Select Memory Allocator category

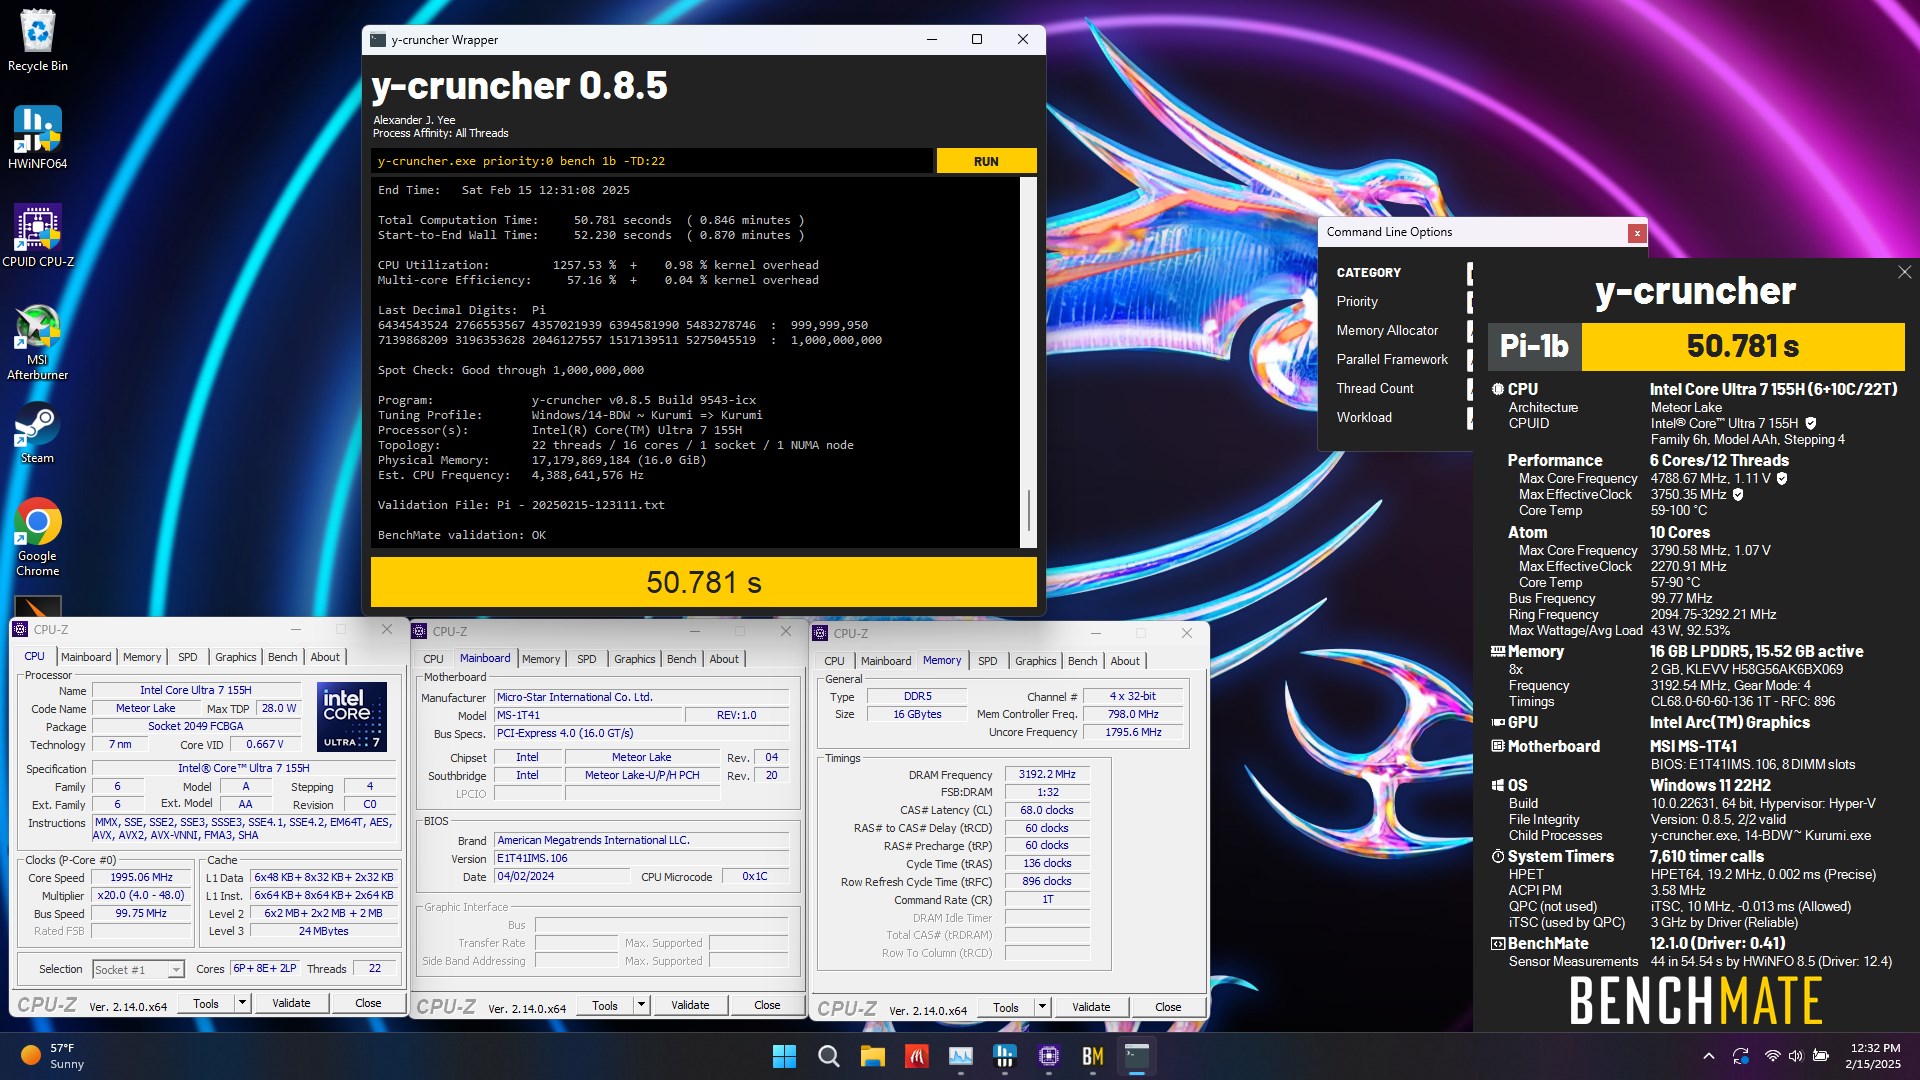(1387, 330)
